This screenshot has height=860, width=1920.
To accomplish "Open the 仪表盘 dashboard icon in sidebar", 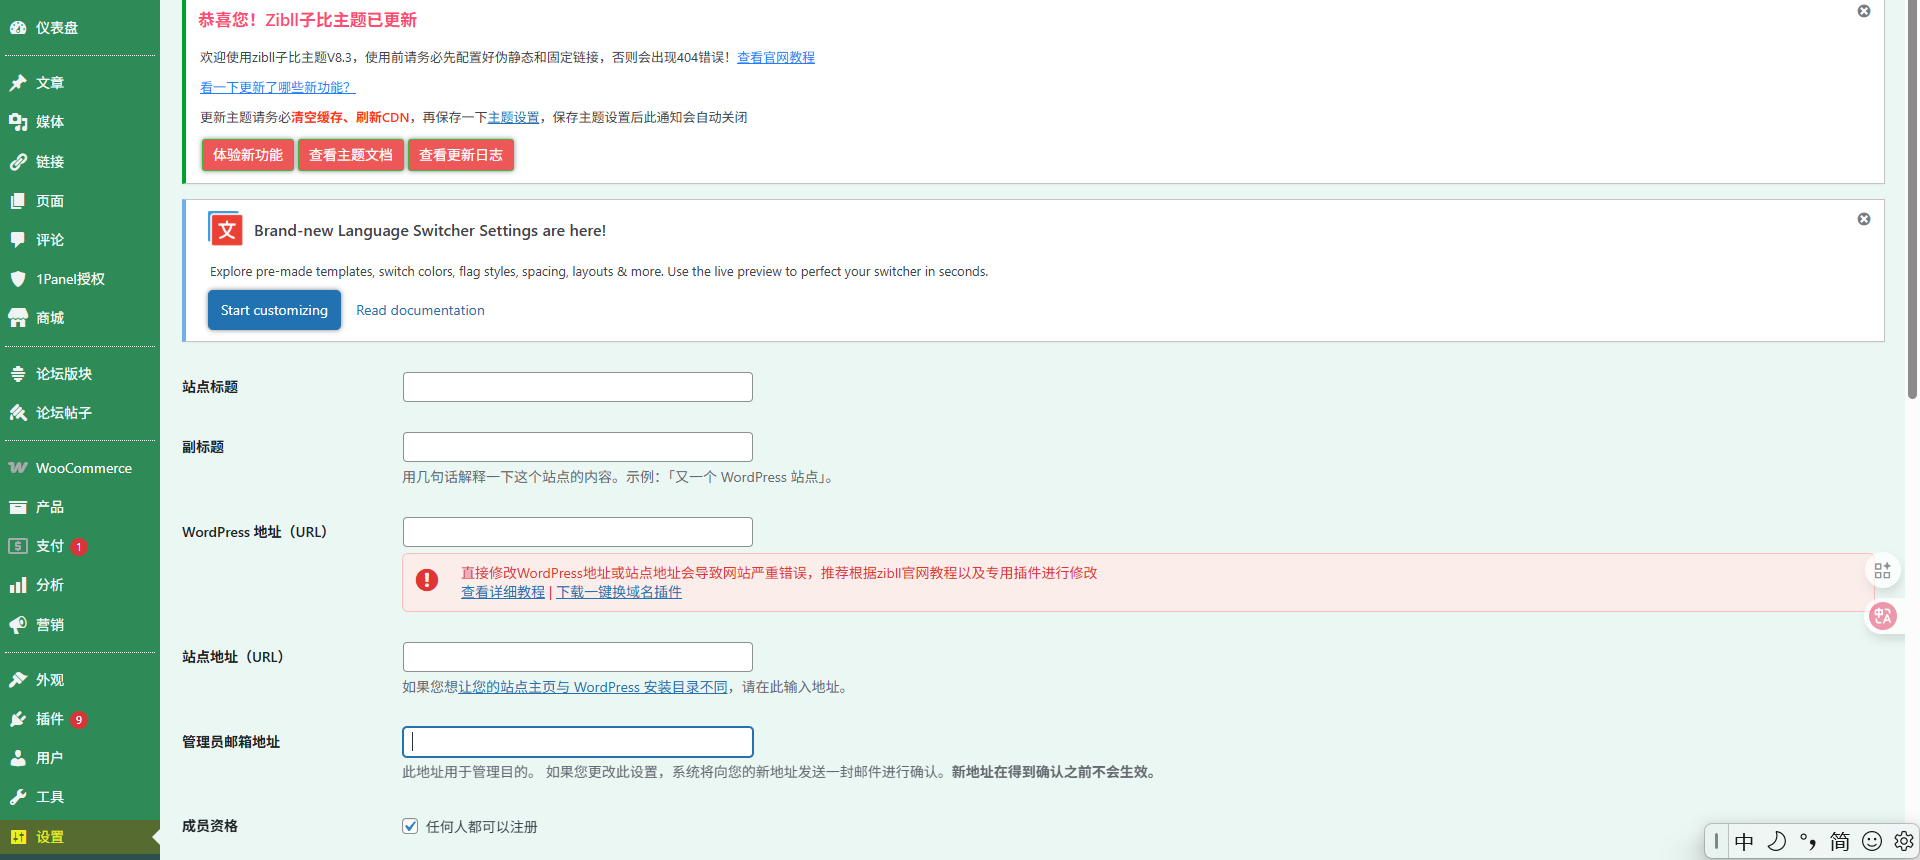I will [x=18, y=28].
